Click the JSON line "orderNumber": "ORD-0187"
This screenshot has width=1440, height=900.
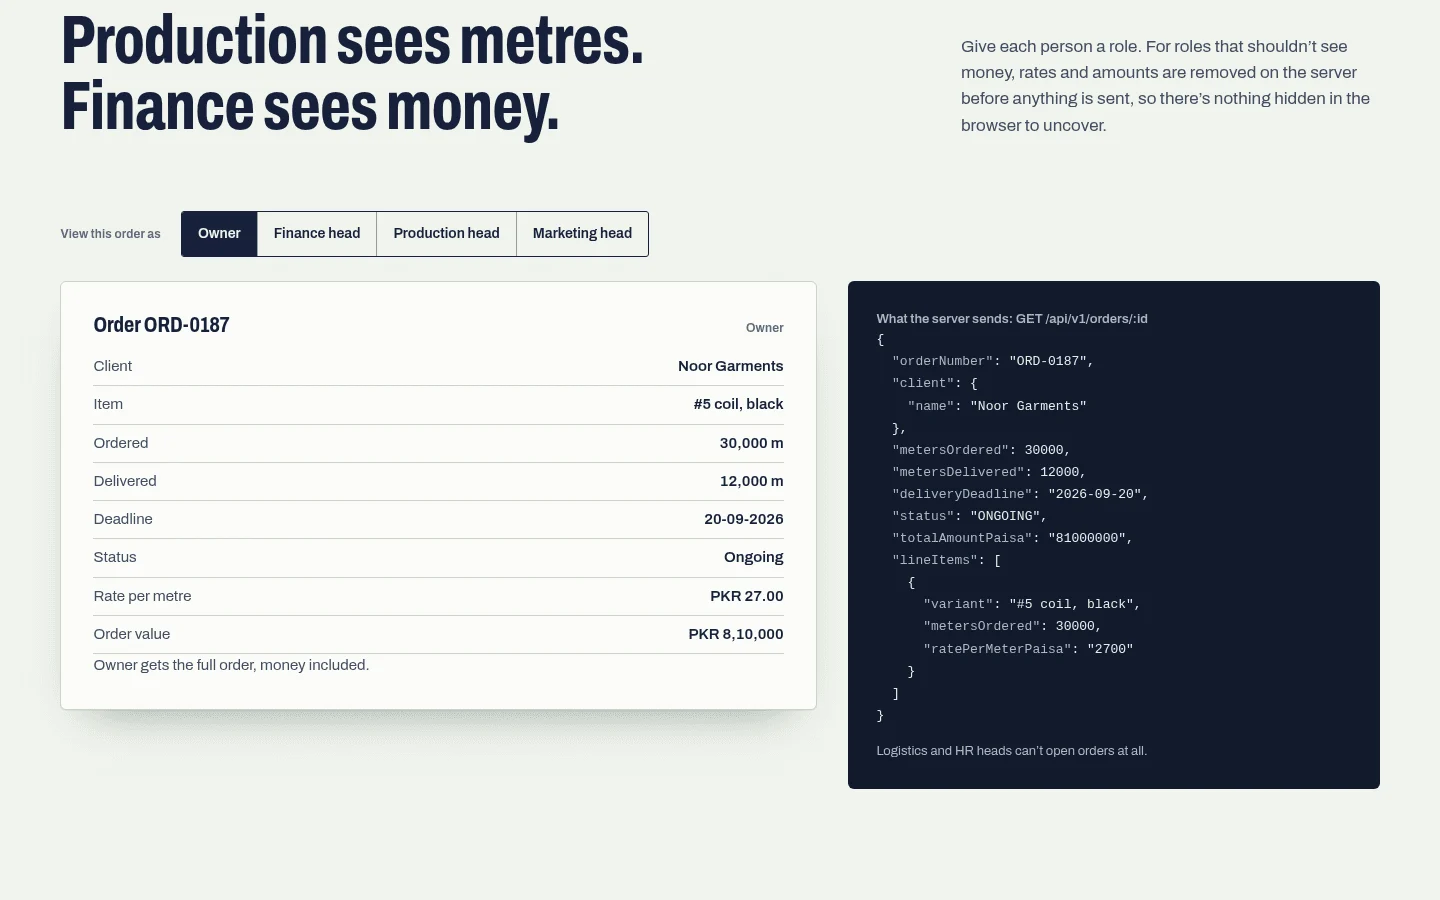click(993, 361)
